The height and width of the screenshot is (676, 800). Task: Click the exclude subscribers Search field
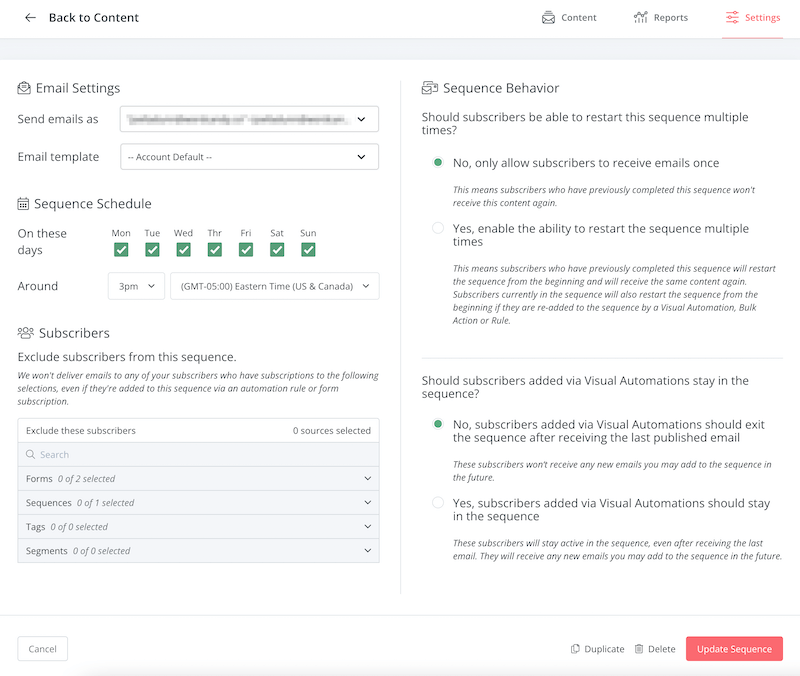point(205,455)
